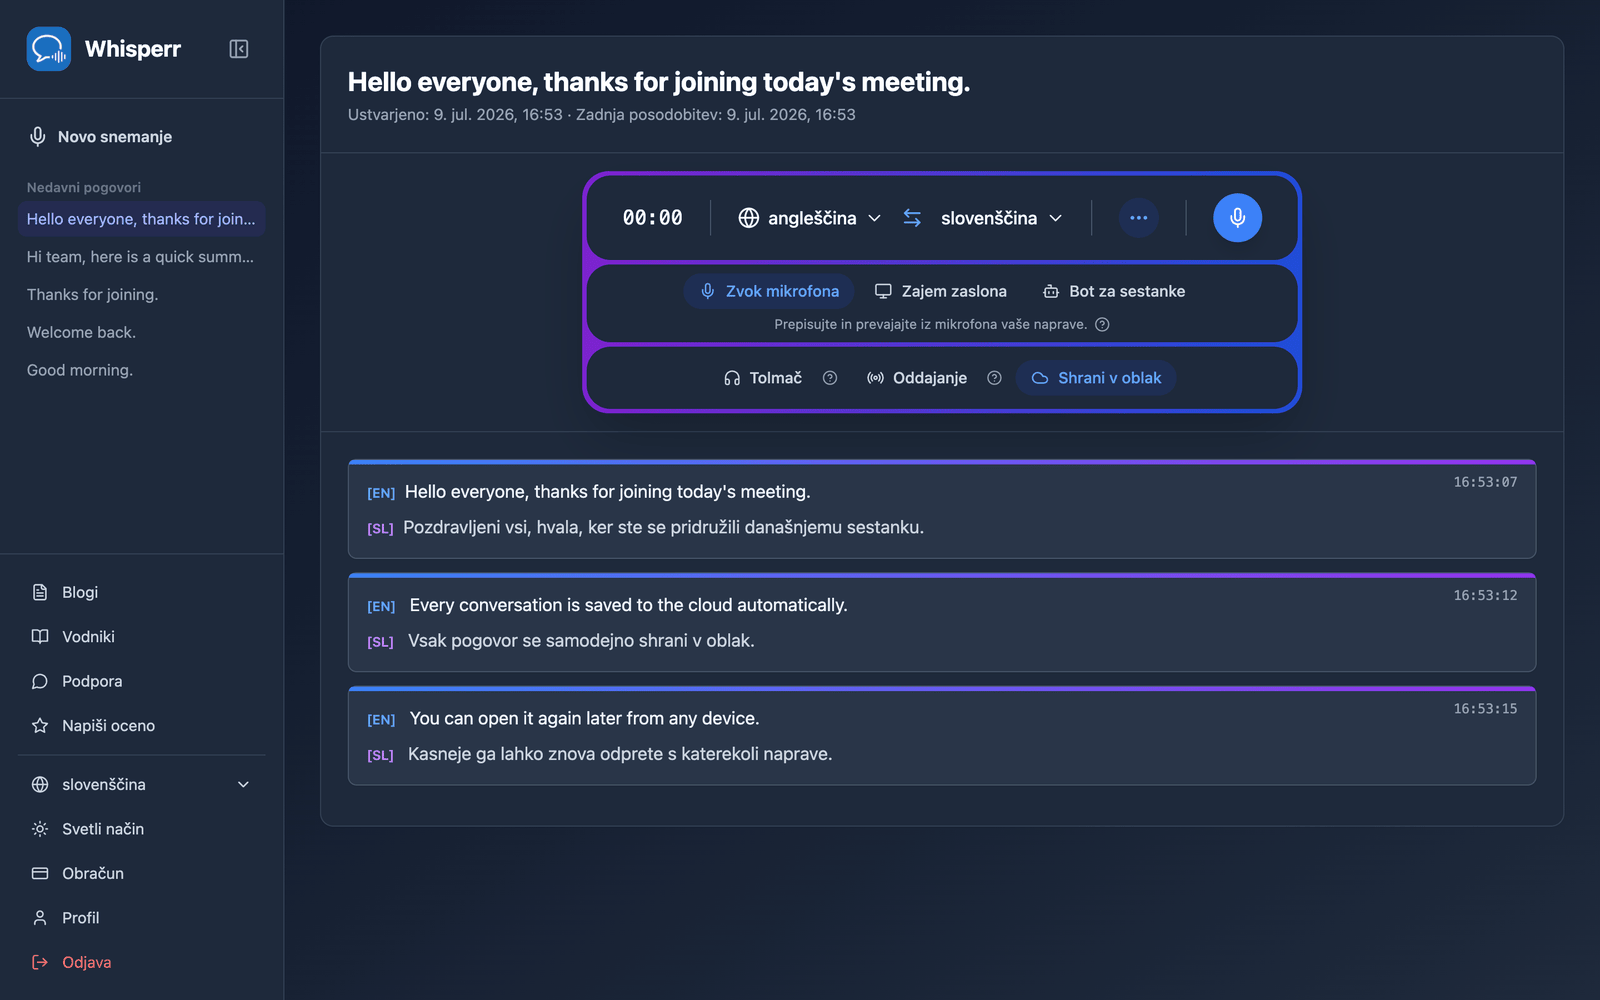Open the three-dot more options menu
This screenshot has height=1000, width=1600.
coord(1139,218)
